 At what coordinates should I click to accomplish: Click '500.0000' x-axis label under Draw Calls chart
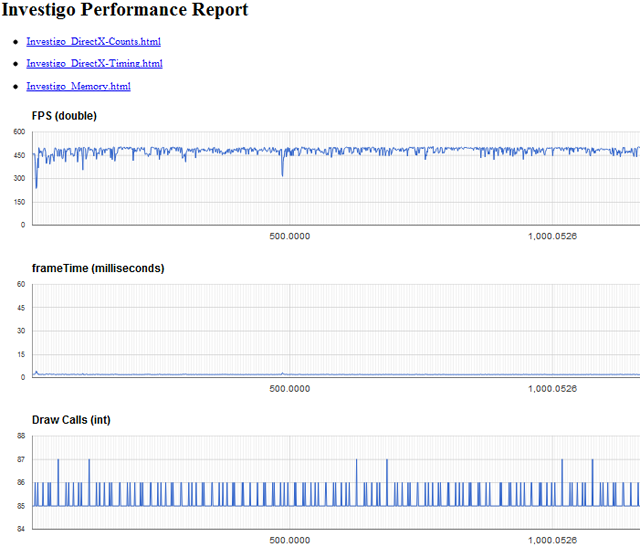[x=290, y=540]
